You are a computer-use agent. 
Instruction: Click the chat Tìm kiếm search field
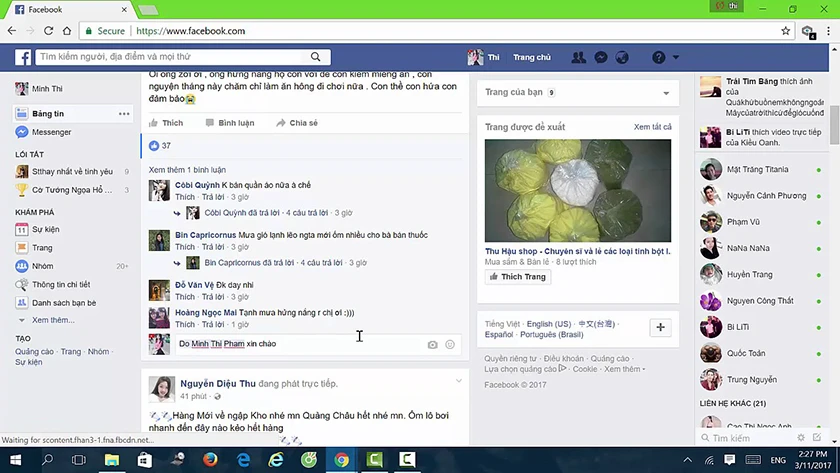[x=747, y=438]
